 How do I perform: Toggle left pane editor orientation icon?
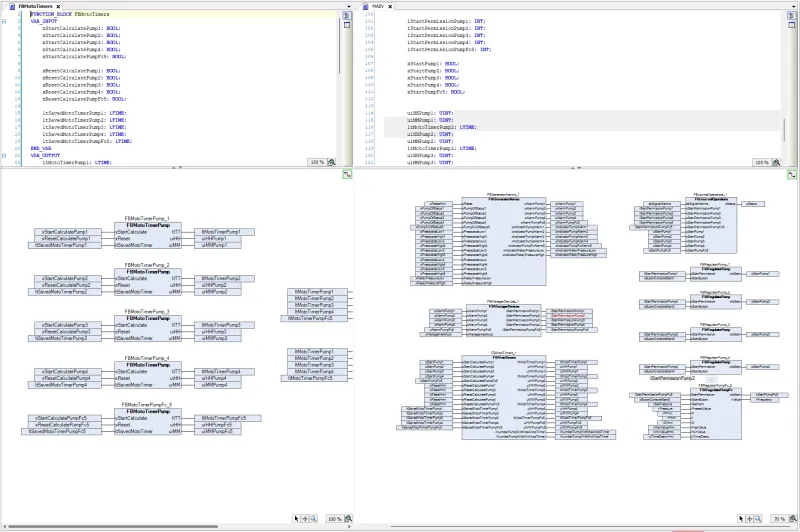[x=347, y=174]
